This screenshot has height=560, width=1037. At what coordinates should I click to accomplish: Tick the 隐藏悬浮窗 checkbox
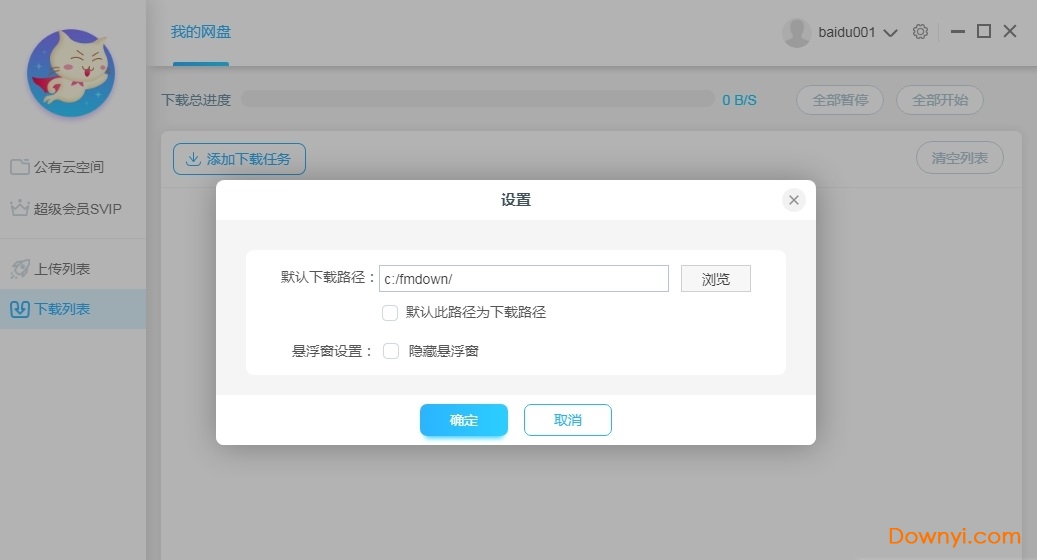391,351
